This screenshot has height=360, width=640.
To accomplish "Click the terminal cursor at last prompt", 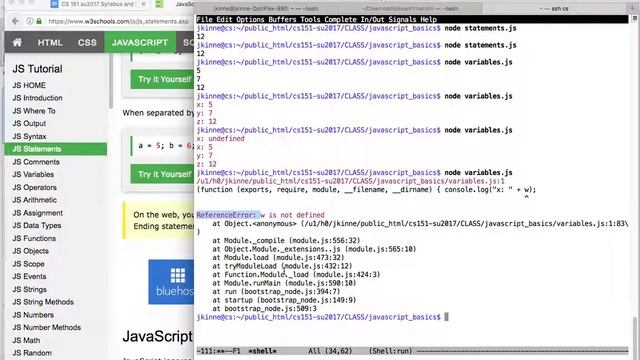I will click(446, 317).
